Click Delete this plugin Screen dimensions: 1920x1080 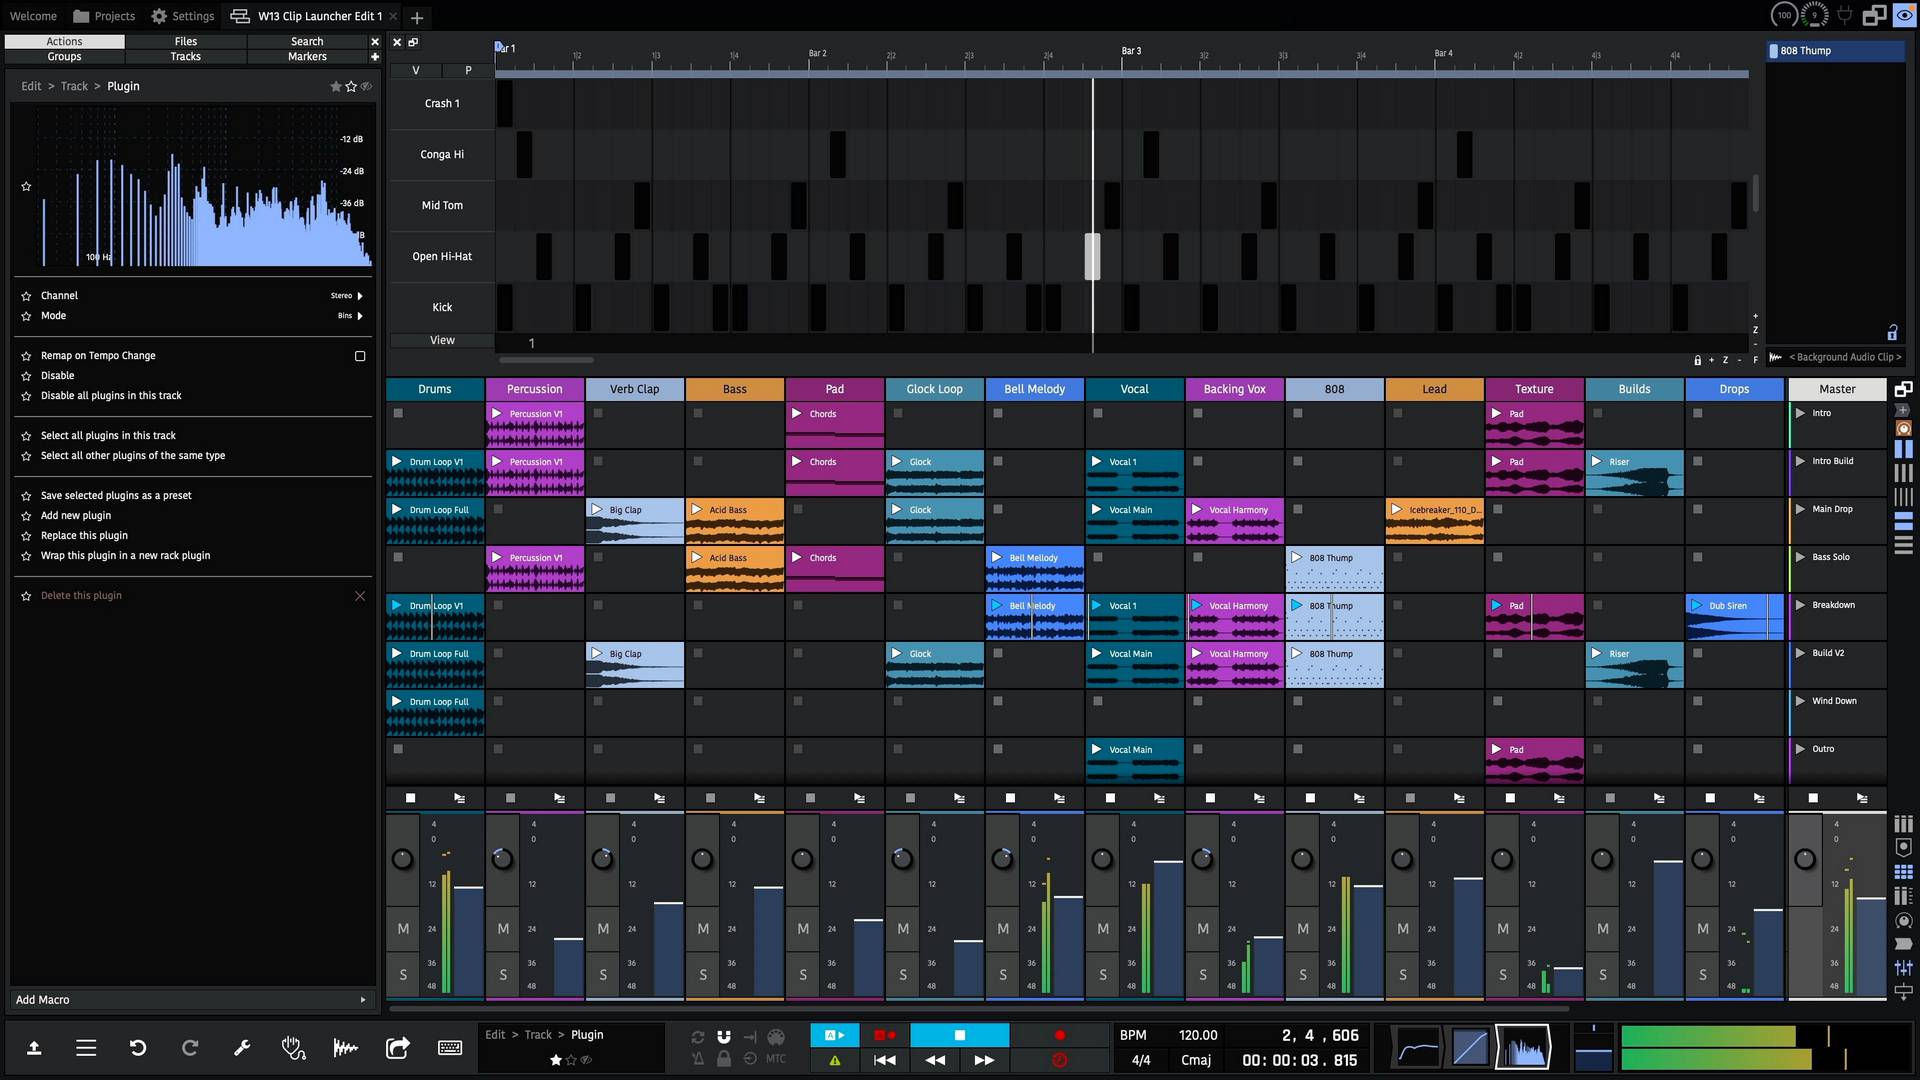[x=82, y=595]
